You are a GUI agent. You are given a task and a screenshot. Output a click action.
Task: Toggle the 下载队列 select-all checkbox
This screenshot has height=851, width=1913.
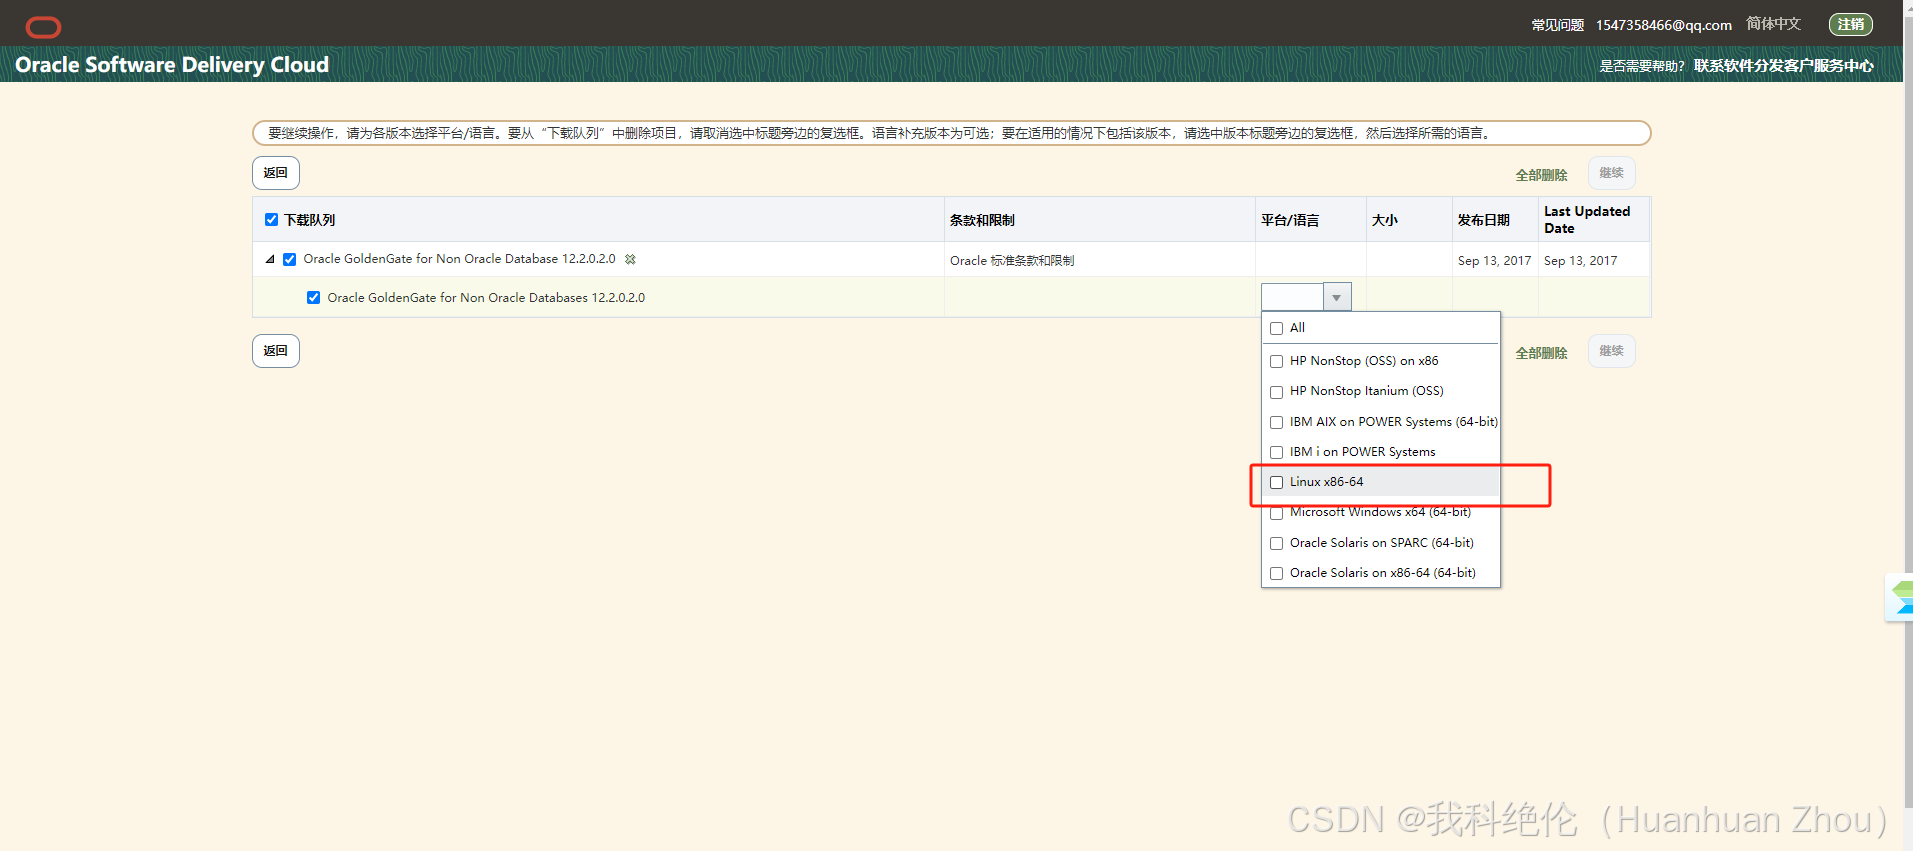[x=271, y=220]
